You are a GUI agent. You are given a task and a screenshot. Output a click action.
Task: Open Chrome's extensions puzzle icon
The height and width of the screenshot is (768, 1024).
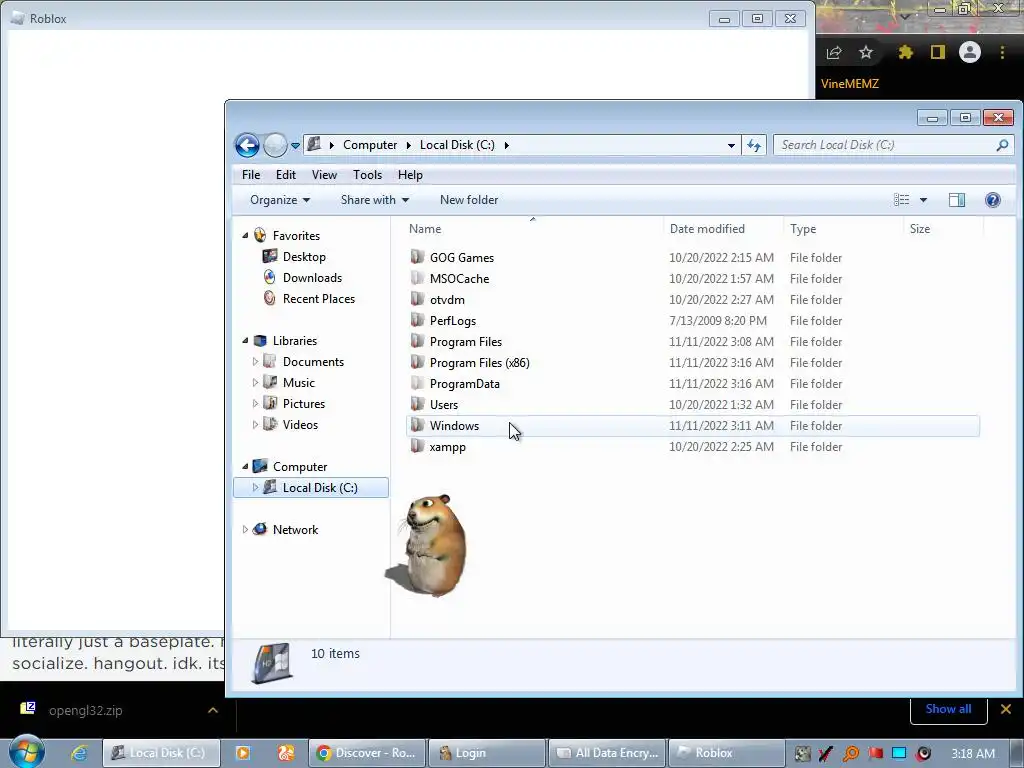click(905, 52)
